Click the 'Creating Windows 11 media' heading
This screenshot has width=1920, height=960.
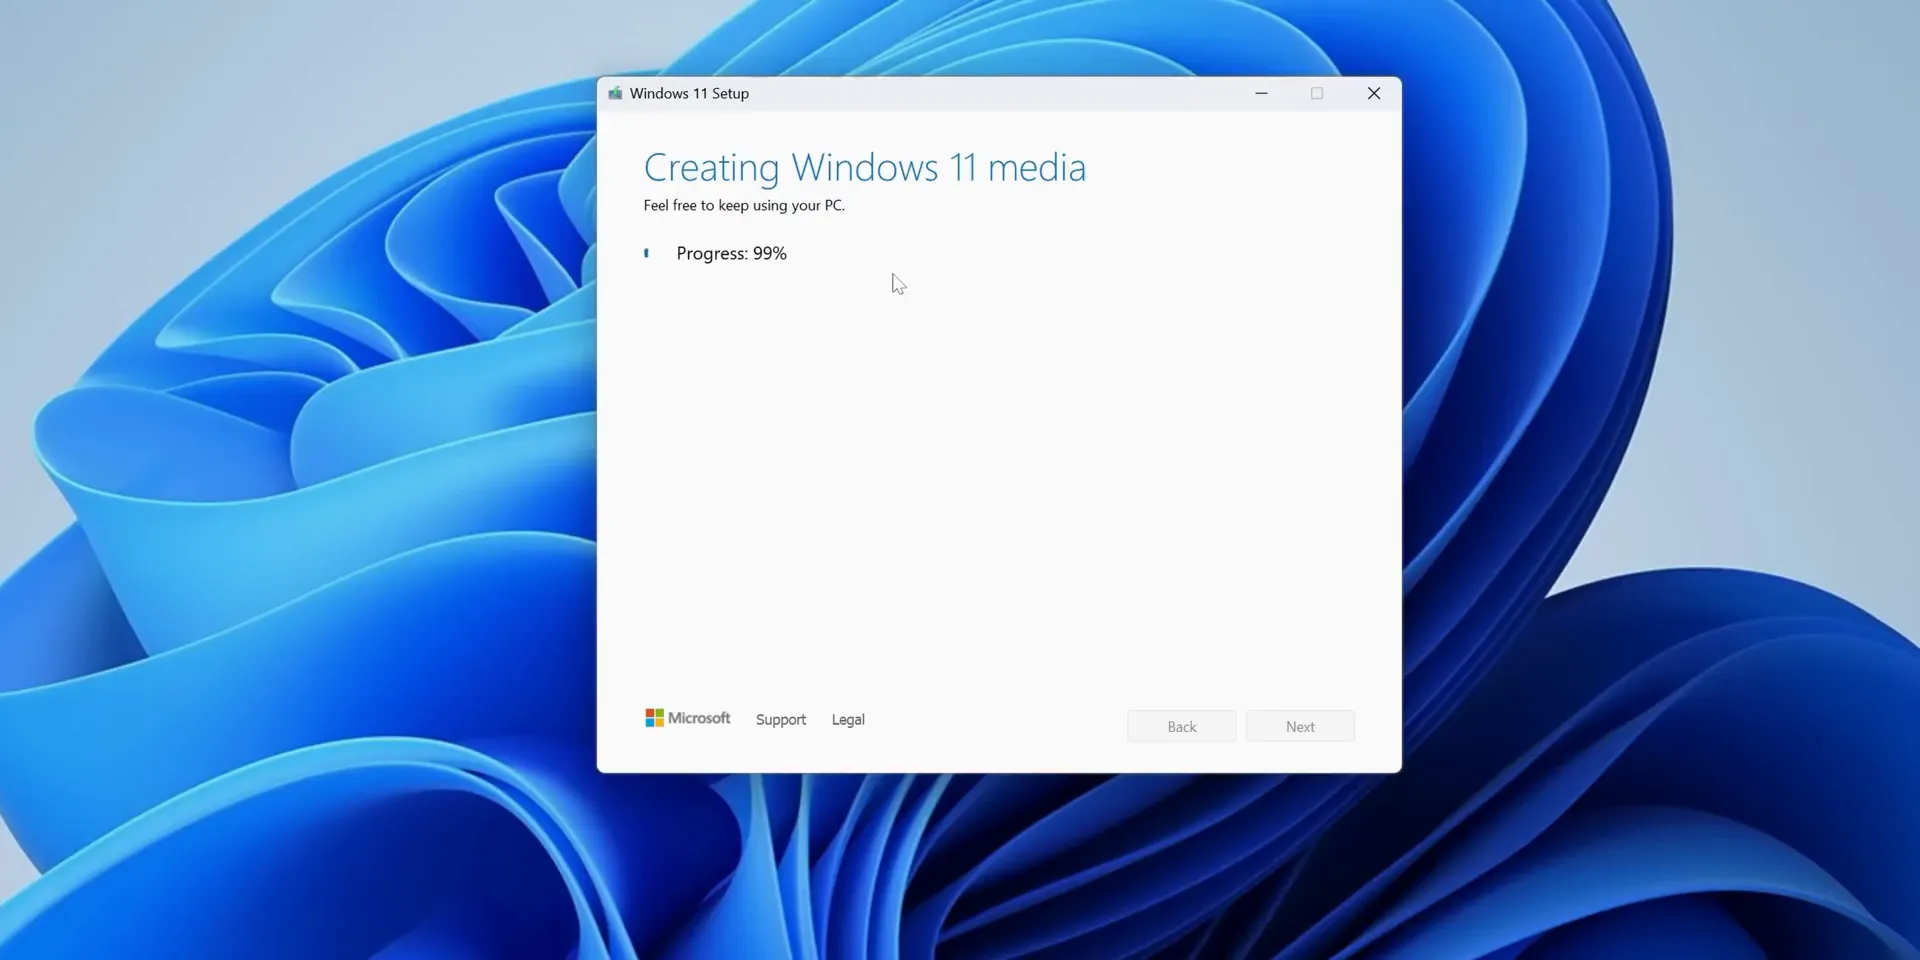click(865, 168)
